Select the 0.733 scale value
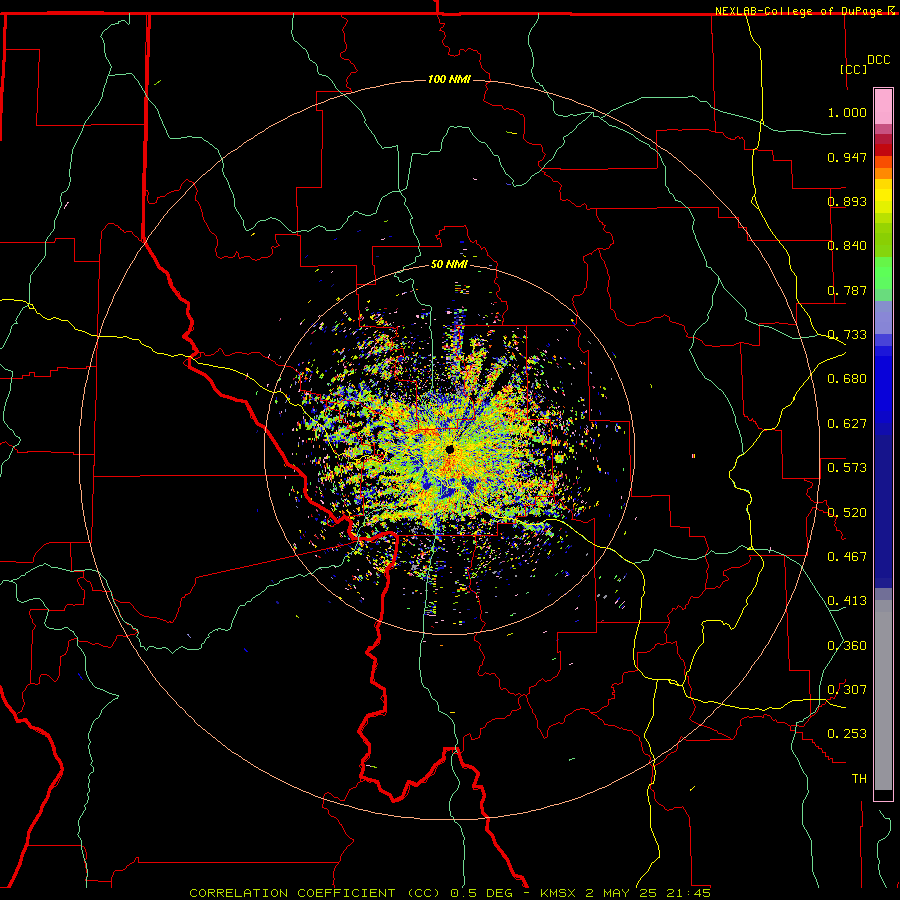The width and height of the screenshot is (900, 900). coord(847,335)
